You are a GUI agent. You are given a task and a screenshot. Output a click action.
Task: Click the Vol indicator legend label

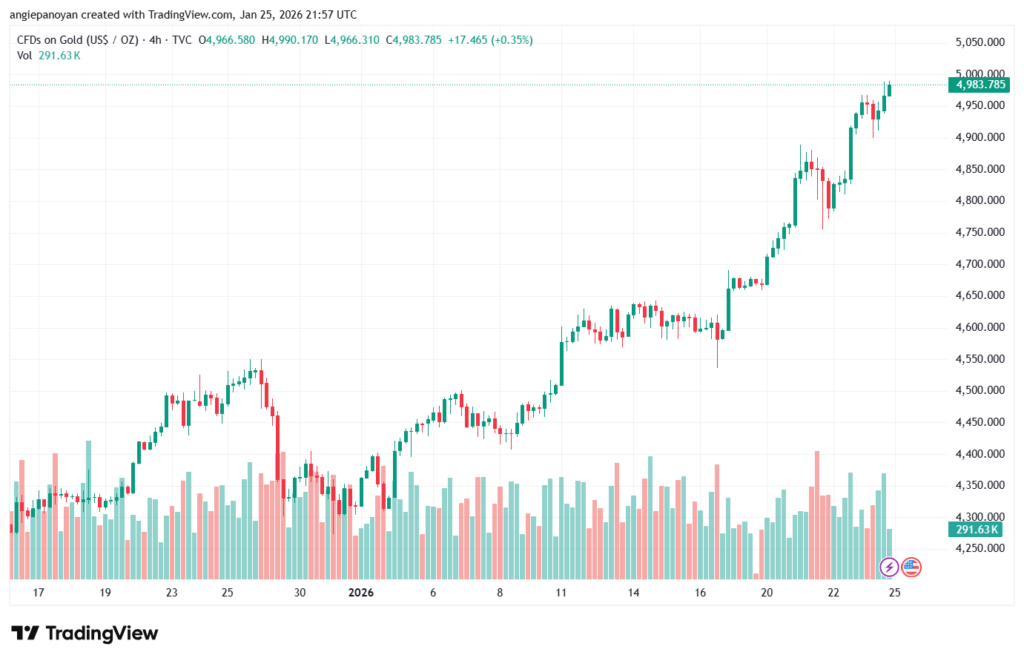pos(25,55)
